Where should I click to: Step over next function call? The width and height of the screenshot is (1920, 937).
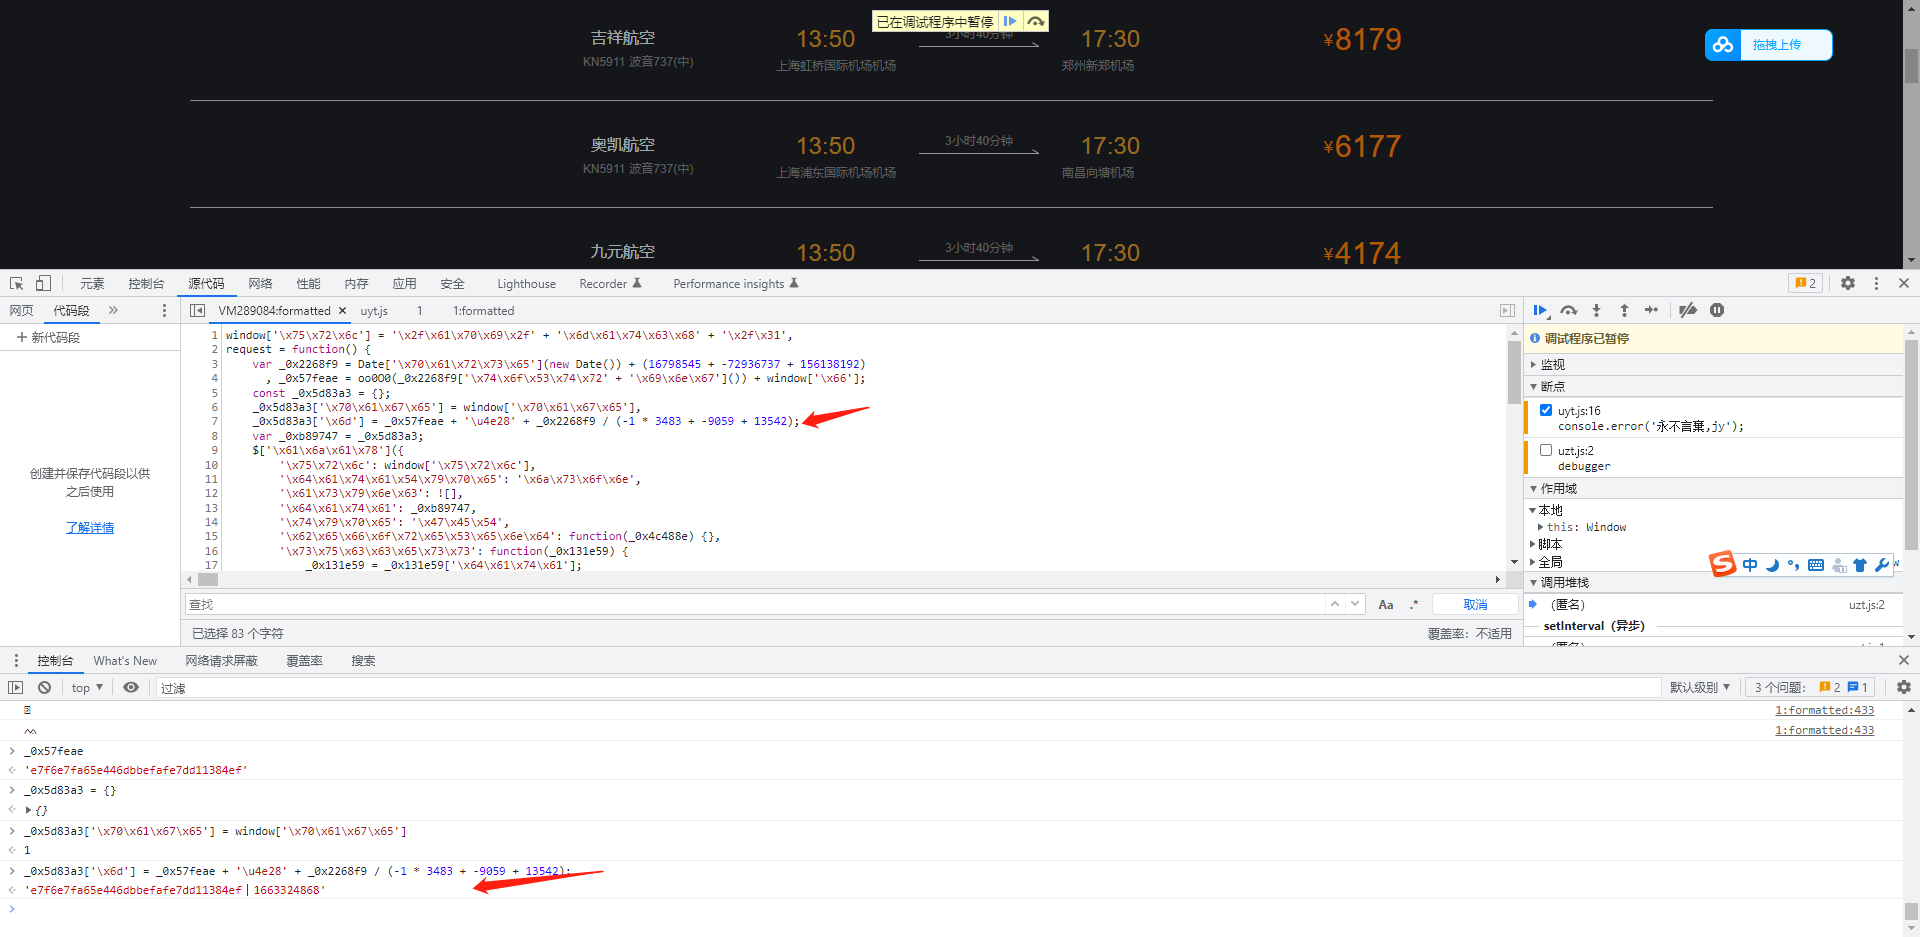(x=1568, y=310)
